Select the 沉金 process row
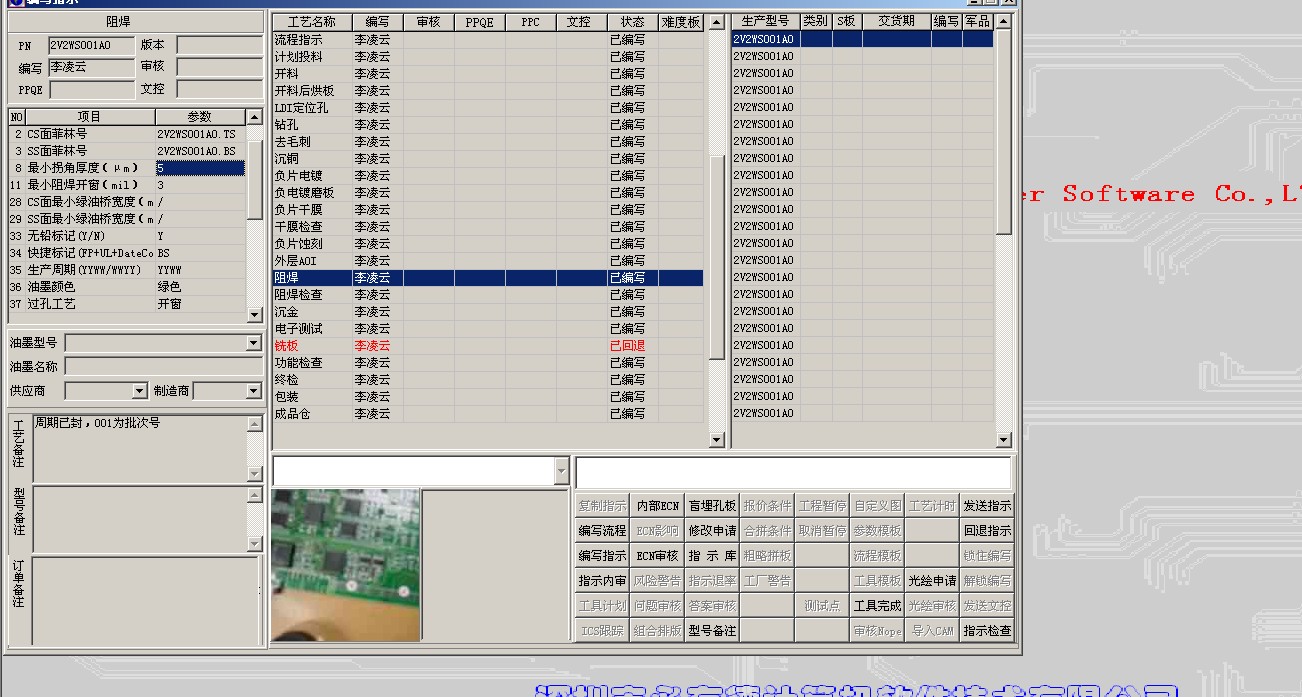The width and height of the screenshot is (1302, 697). point(488,312)
